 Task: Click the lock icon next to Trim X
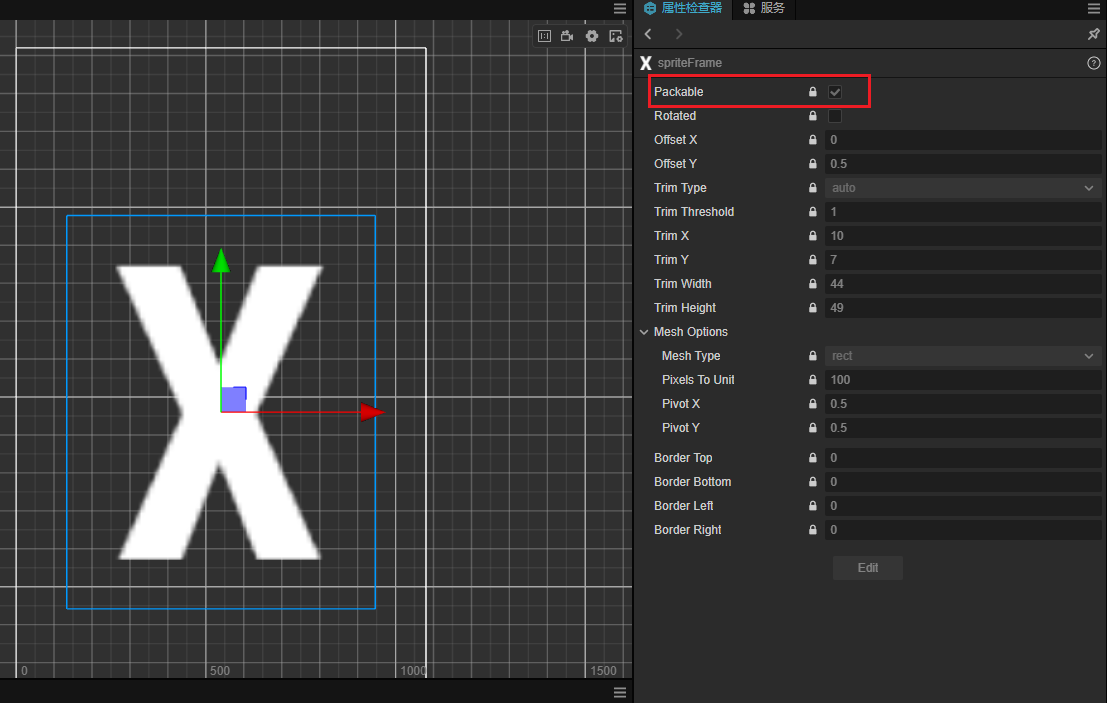point(813,236)
